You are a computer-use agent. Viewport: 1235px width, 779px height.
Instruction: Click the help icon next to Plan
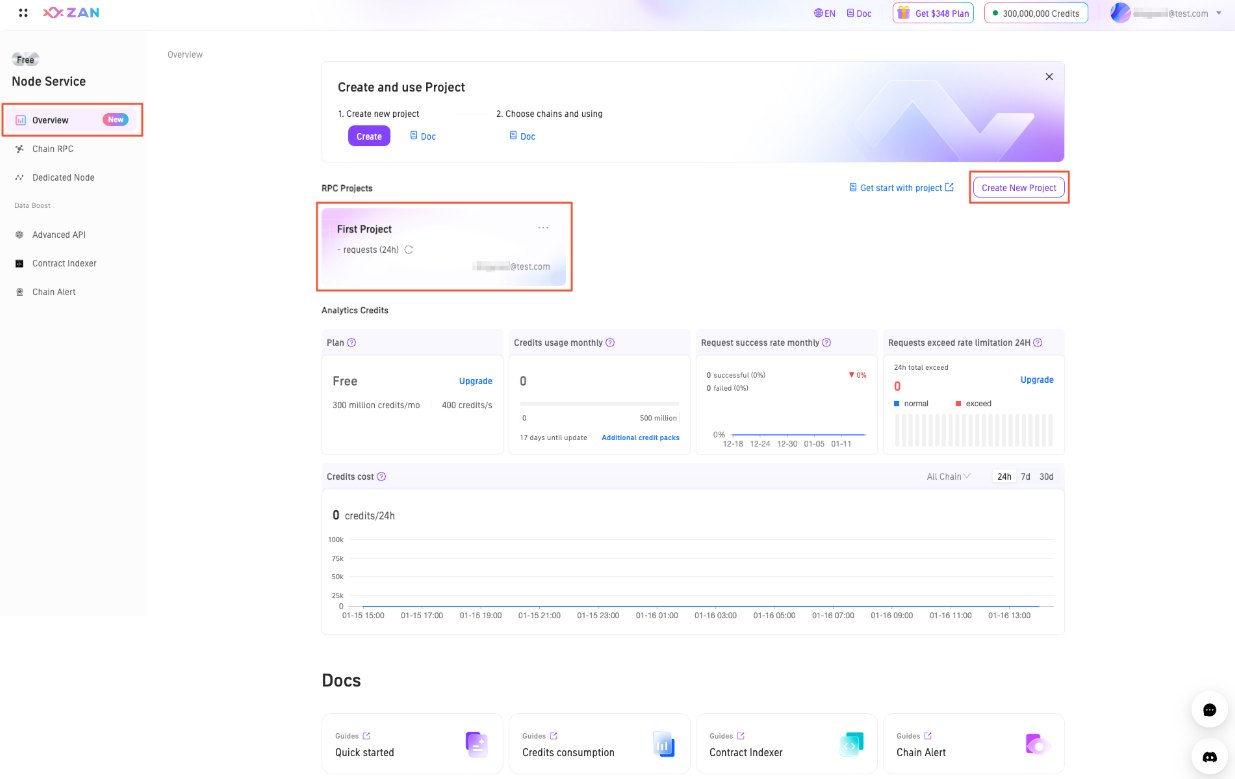[351, 343]
